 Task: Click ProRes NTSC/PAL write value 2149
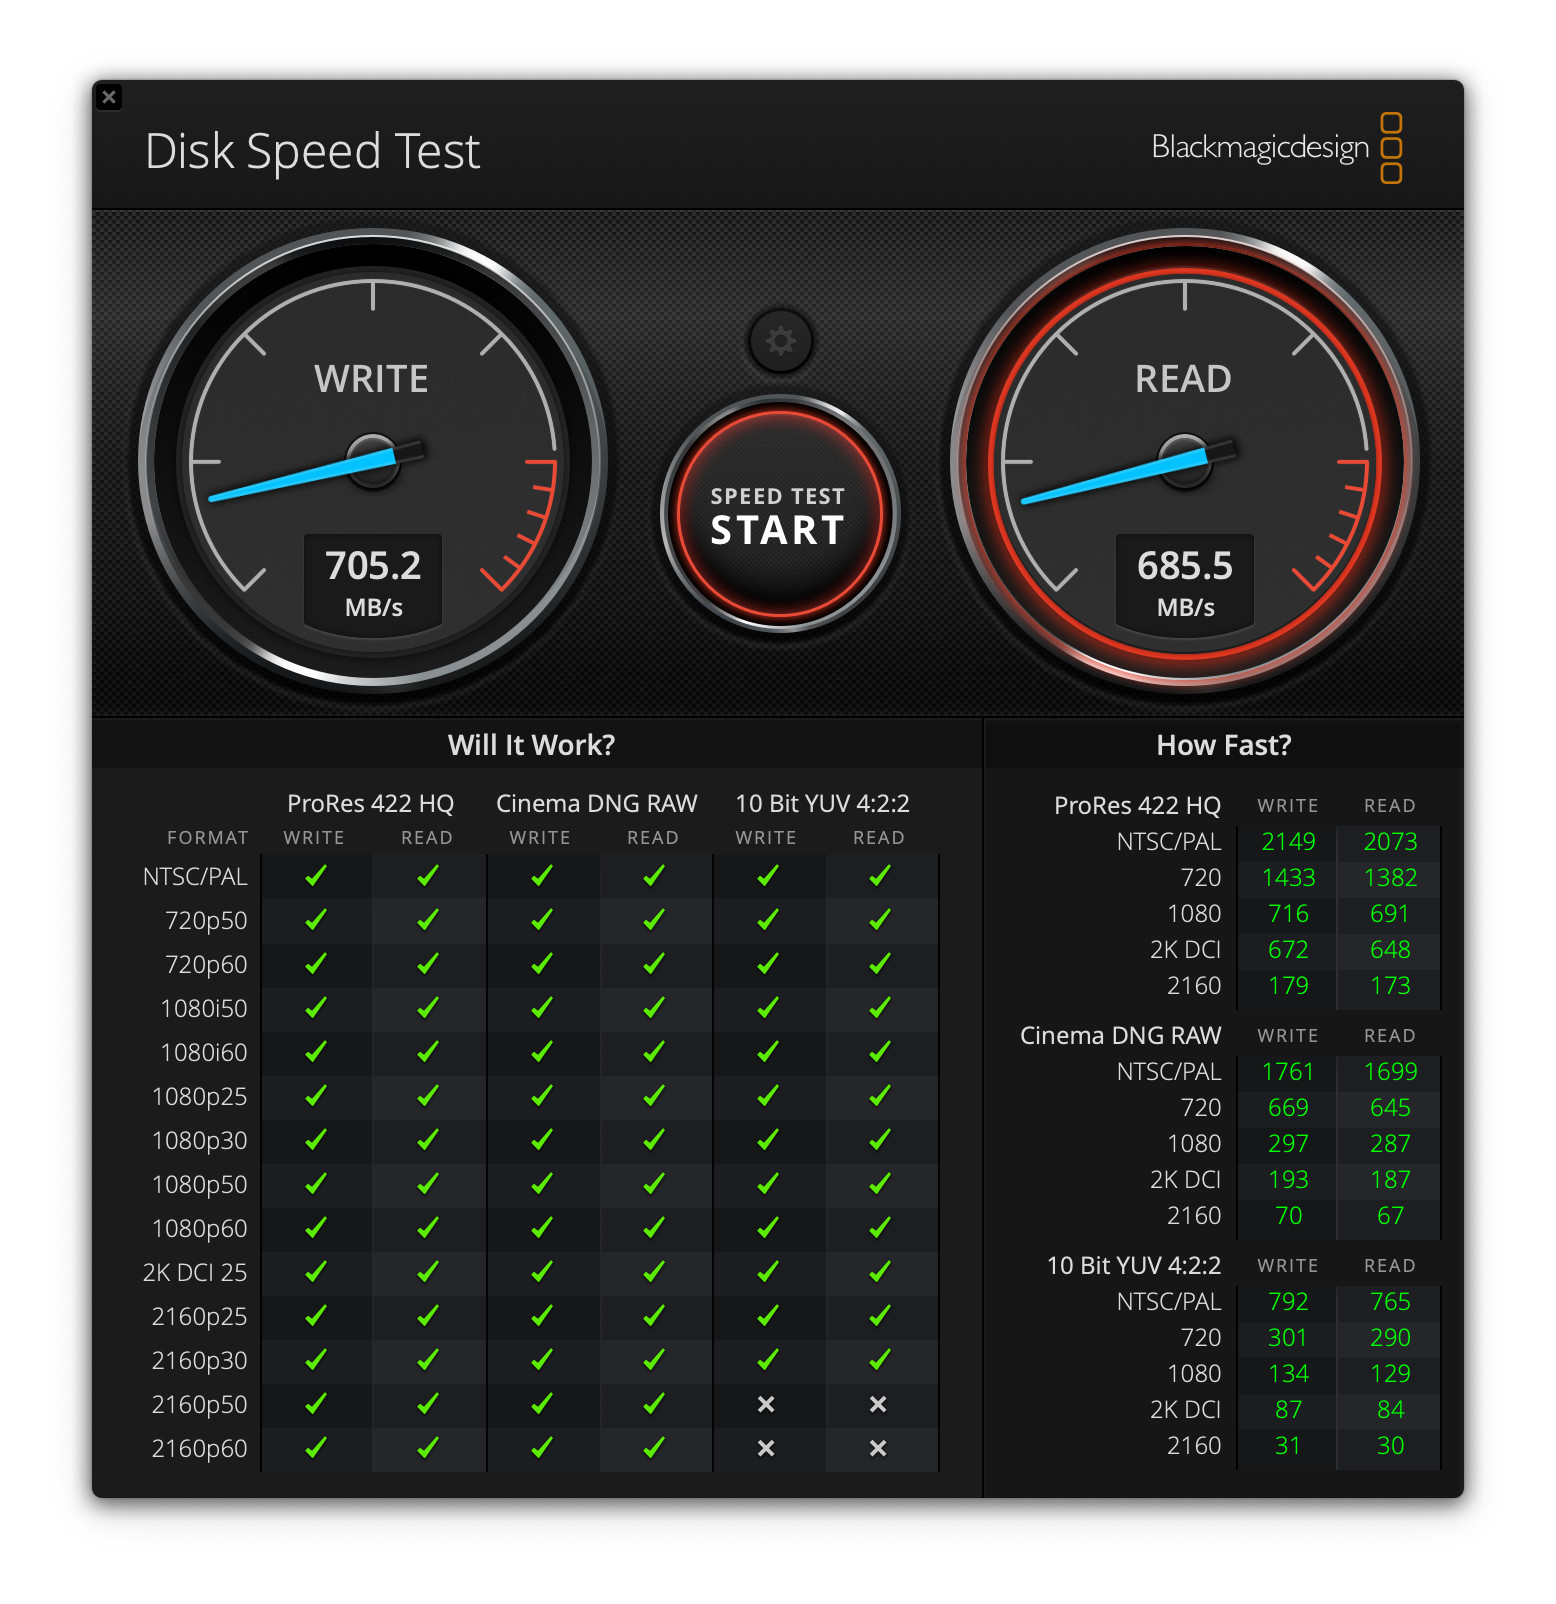tap(1288, 842)
